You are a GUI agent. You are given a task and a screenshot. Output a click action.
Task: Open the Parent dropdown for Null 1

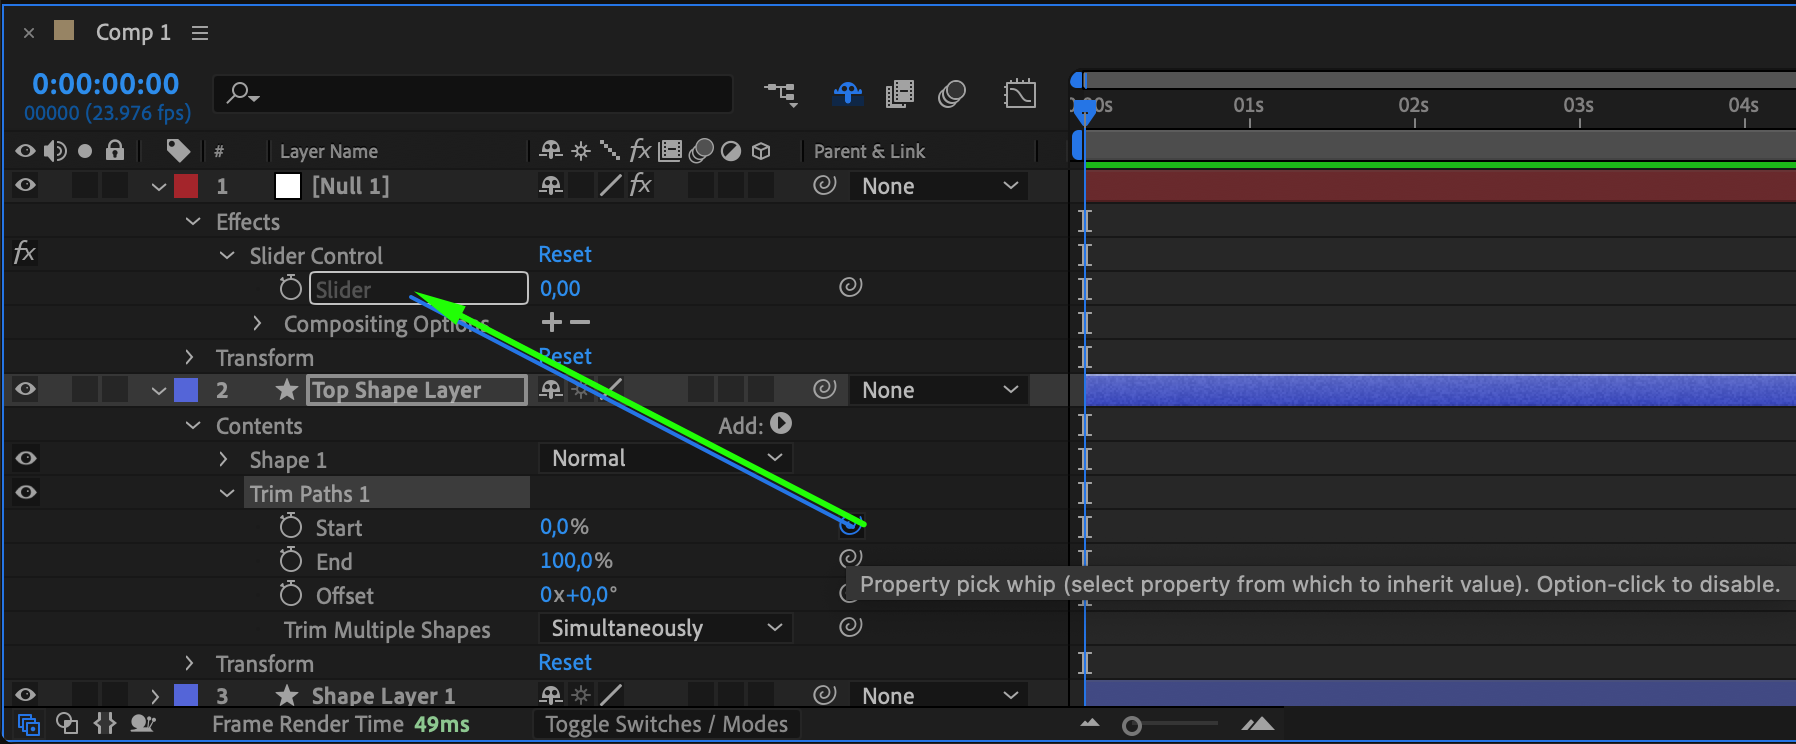[939, 186]
